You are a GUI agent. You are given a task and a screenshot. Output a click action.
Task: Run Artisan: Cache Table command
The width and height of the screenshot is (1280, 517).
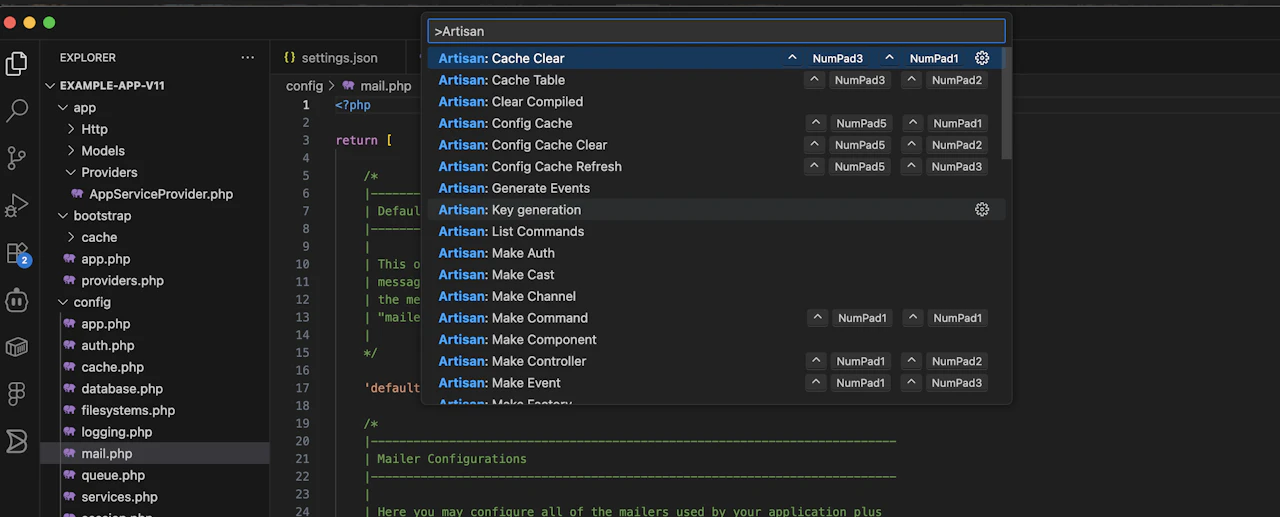coord(716,80)
